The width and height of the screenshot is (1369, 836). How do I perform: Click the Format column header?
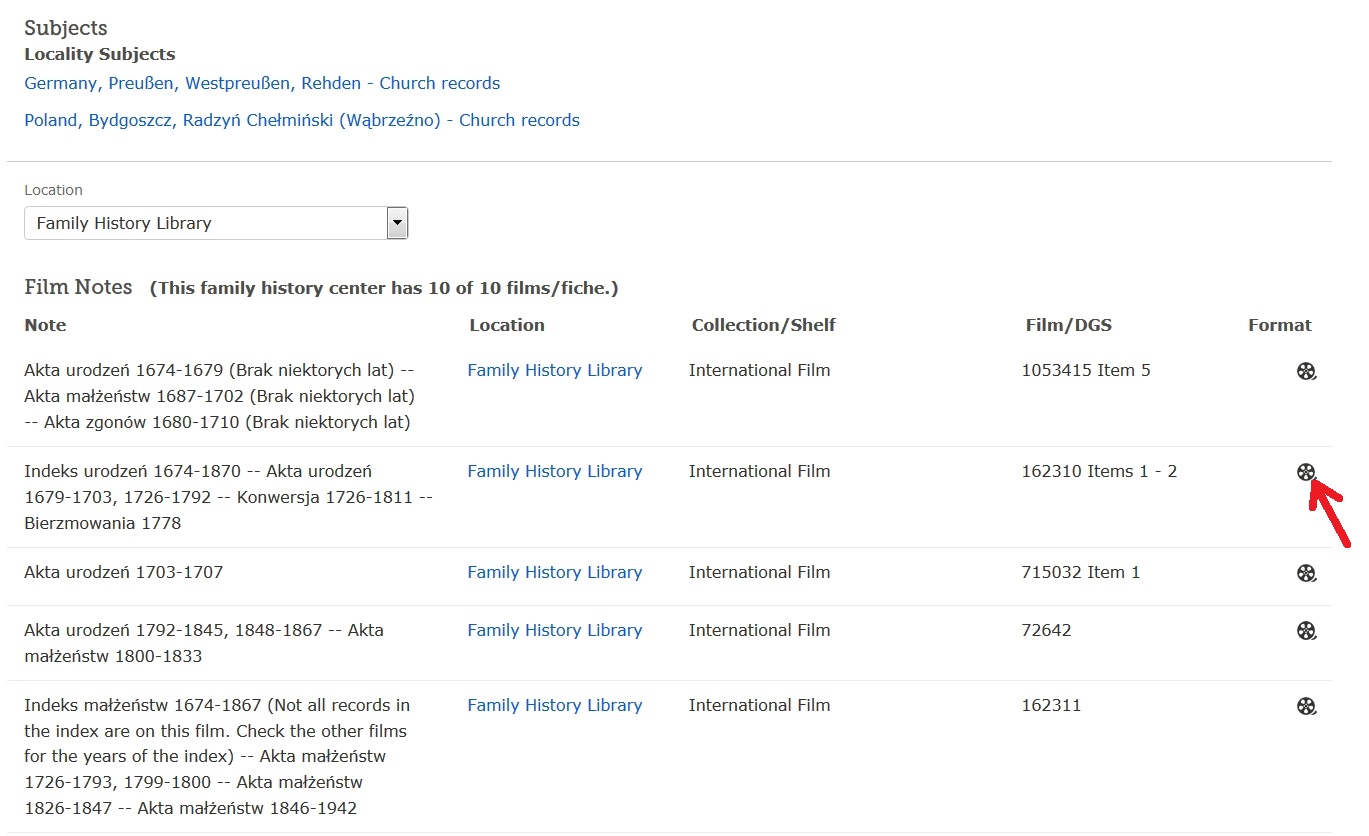[1279, 325]
